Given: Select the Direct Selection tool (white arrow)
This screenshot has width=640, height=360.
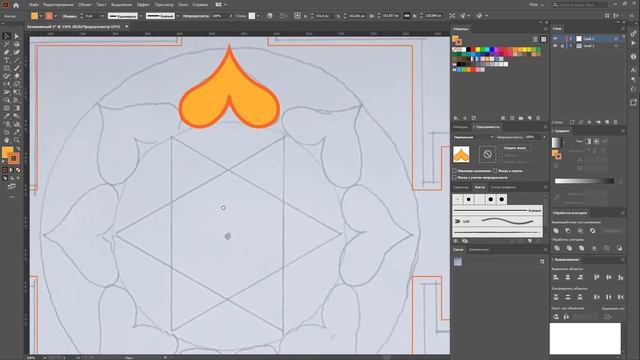Looking at the screenshot, I should tap(17, 36).
